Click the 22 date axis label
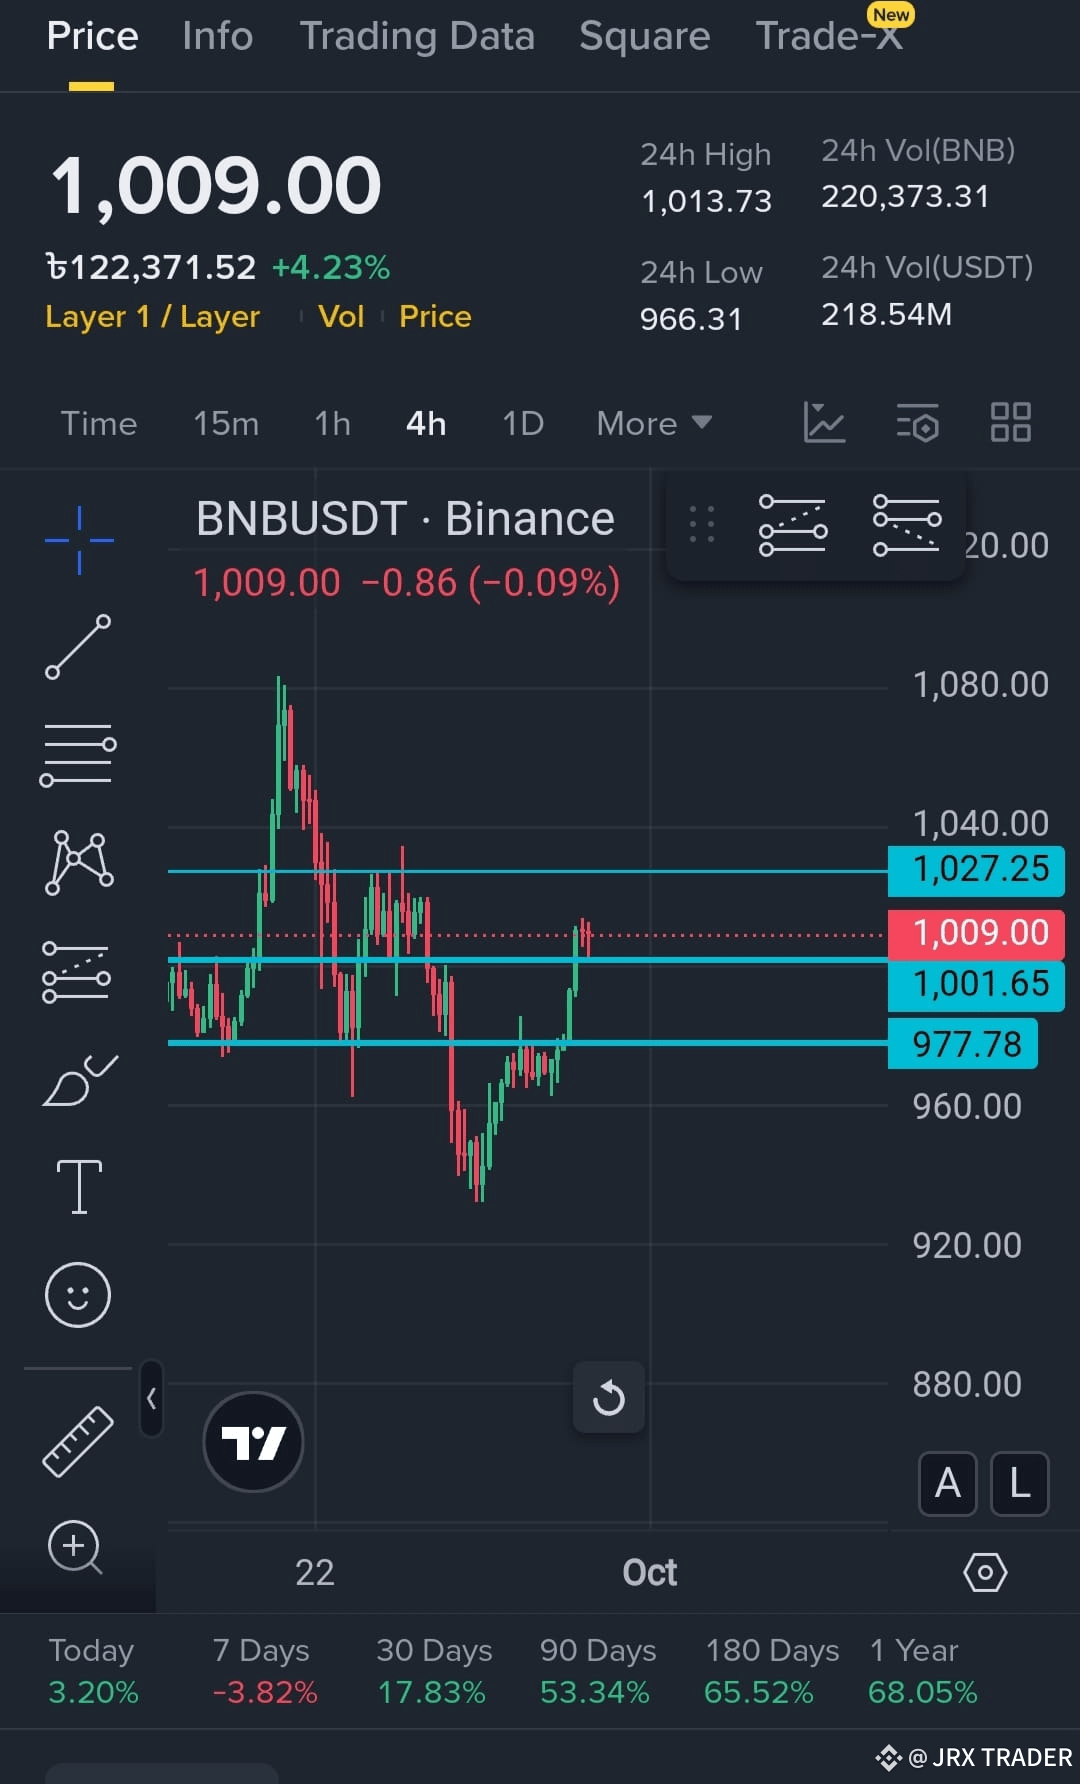Viewport: 1080px width, 1784px height. 315,1573
